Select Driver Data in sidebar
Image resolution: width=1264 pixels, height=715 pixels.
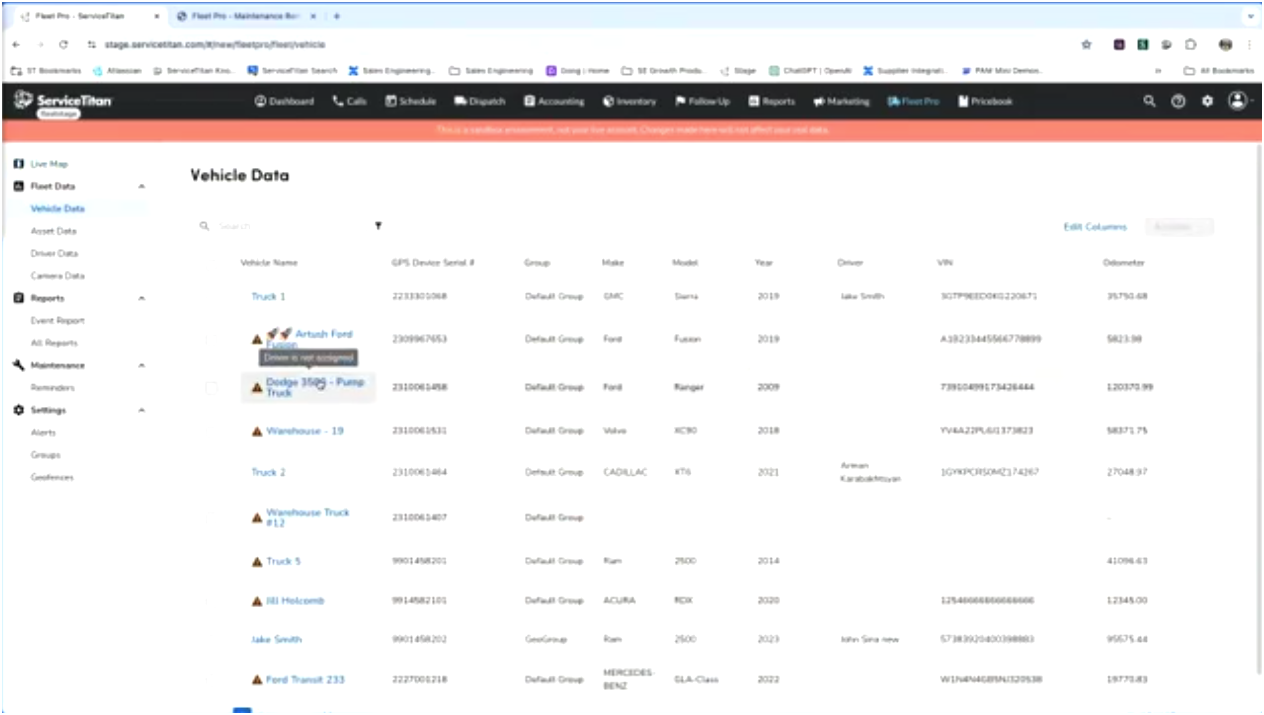54,254
